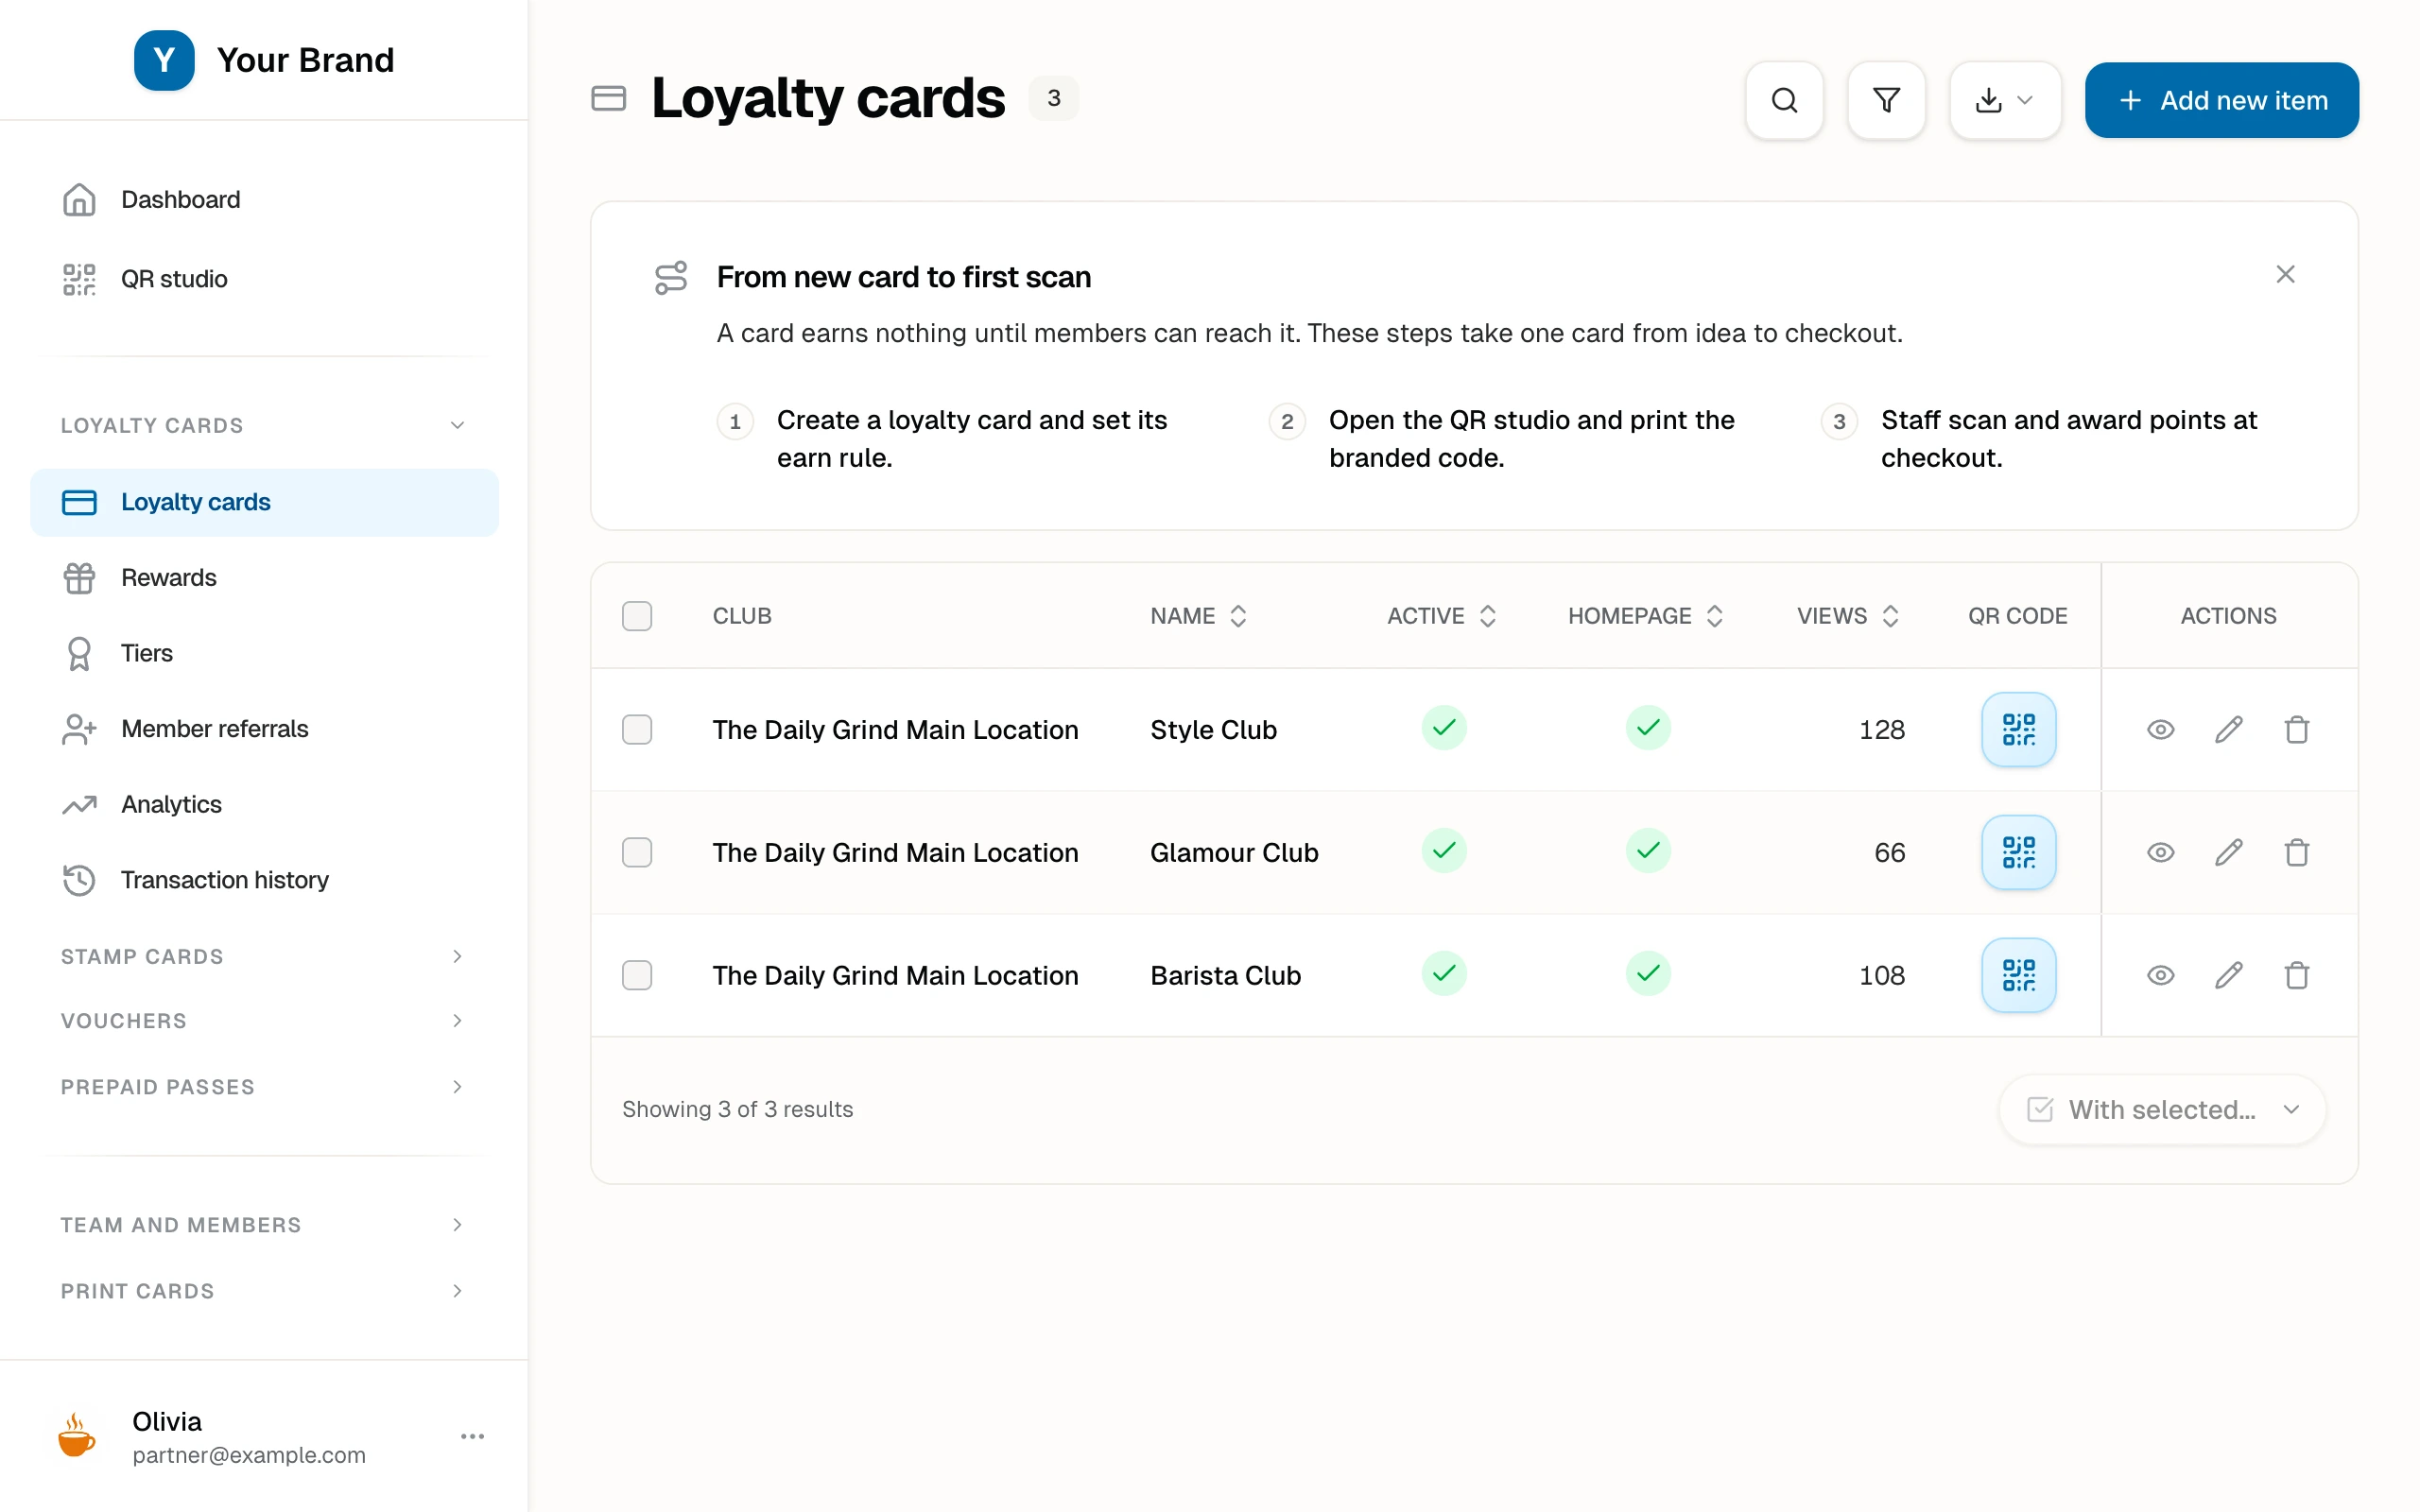
Task: Toggle Active status for Style Club
Action: 1444,728
